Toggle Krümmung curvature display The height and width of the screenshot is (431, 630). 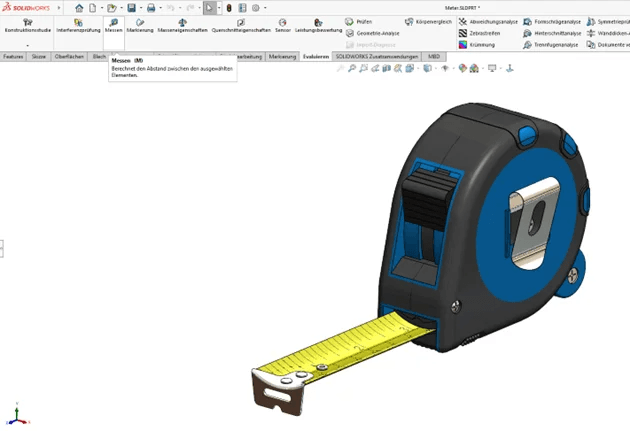tap(478, 45)
